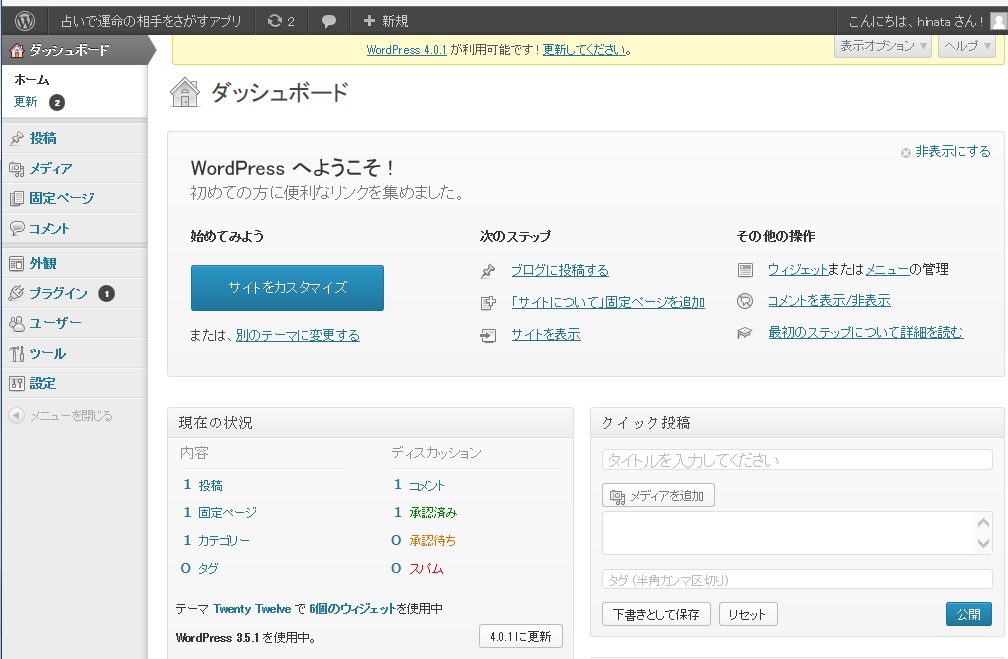Click the pin icon next to ブログに投稿する
The height and width of the screenshot is (659, 1008).
[x=488, y=271]
